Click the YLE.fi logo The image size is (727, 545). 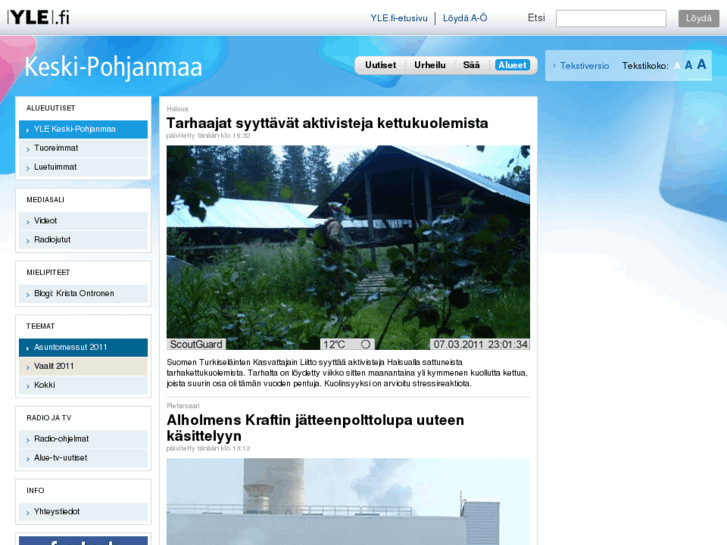pos(38,18)
